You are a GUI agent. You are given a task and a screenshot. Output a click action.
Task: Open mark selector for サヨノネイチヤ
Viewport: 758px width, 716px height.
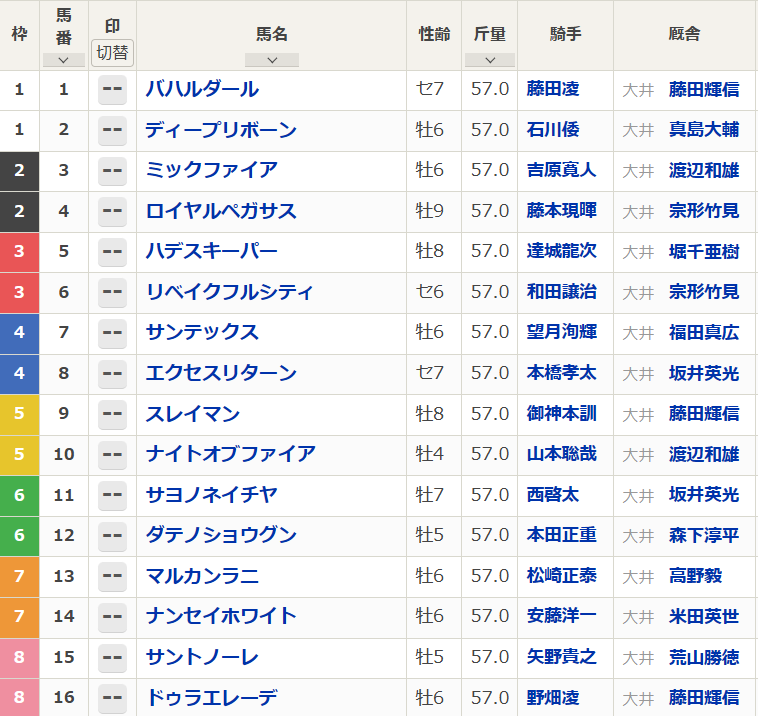pos(112,495)
